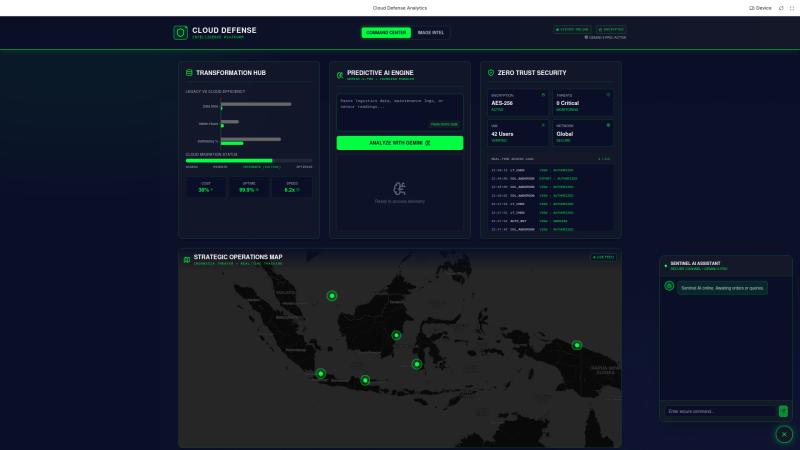Click the Strategic Operations Map icon

click(x=187, y=260)
